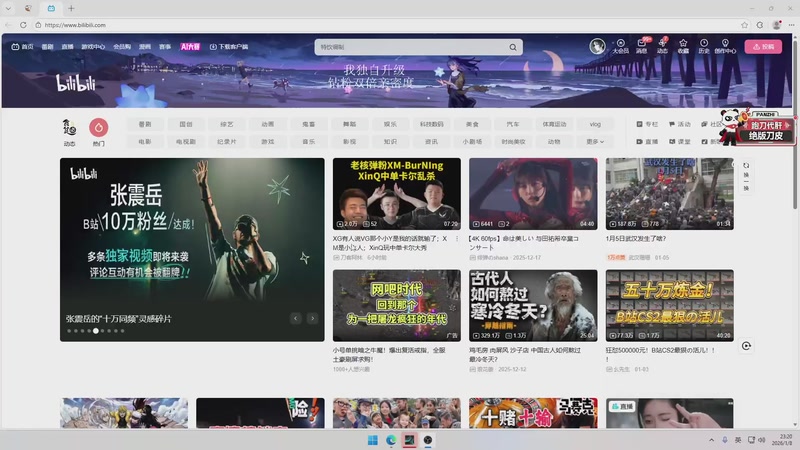Click the 直播 icon in right panel
This screenshot has width=800, height=450.
pyautogui.click(x=639, y=141)
